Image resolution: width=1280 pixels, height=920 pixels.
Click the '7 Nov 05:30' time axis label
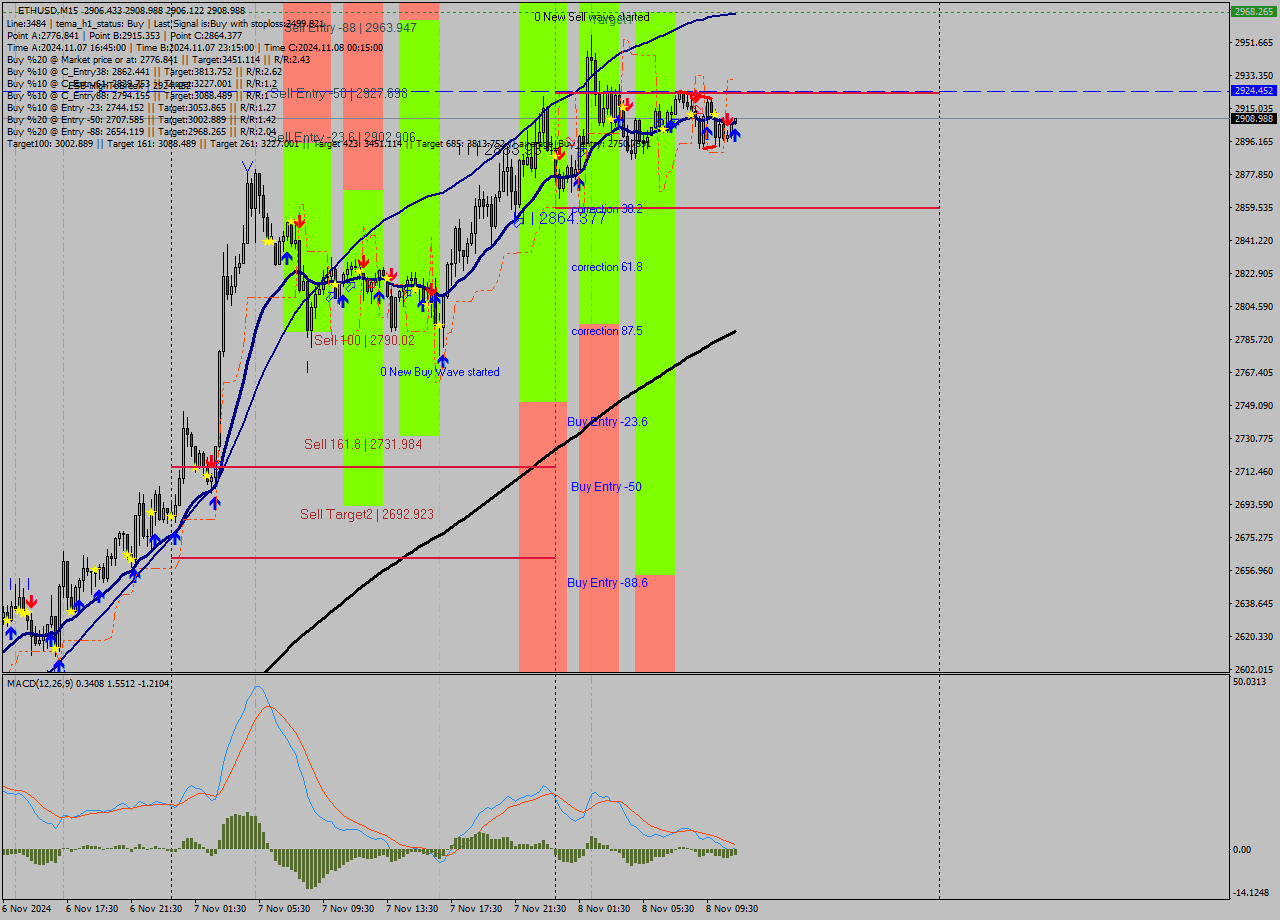(284, 909)
